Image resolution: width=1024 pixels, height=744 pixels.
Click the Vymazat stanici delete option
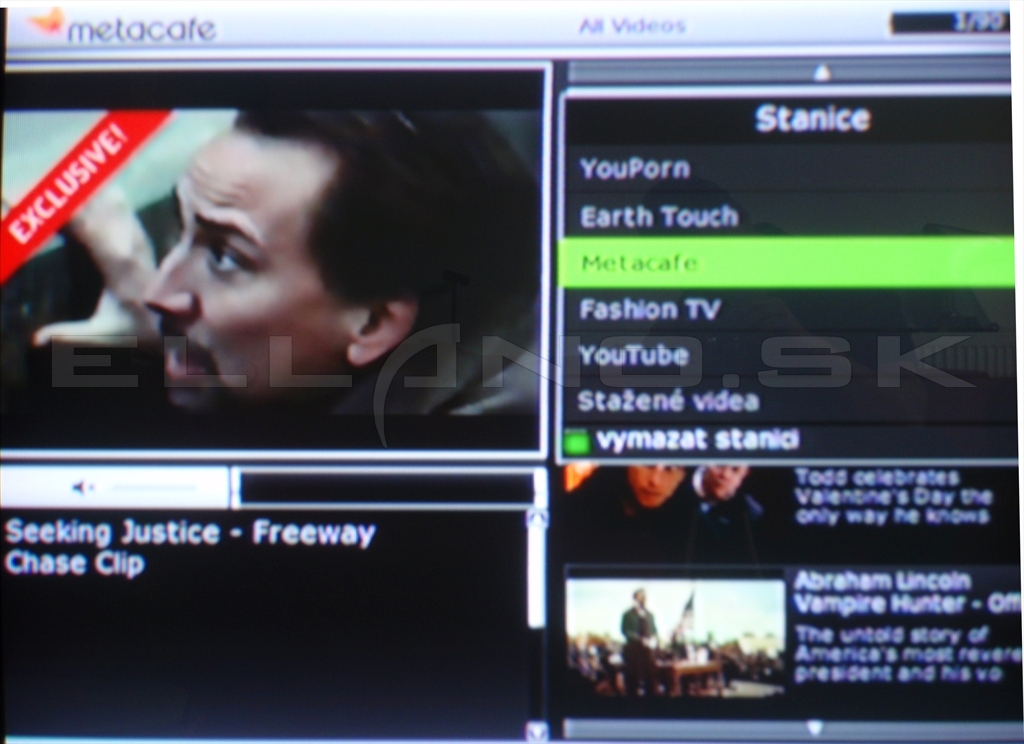[697, 440]
